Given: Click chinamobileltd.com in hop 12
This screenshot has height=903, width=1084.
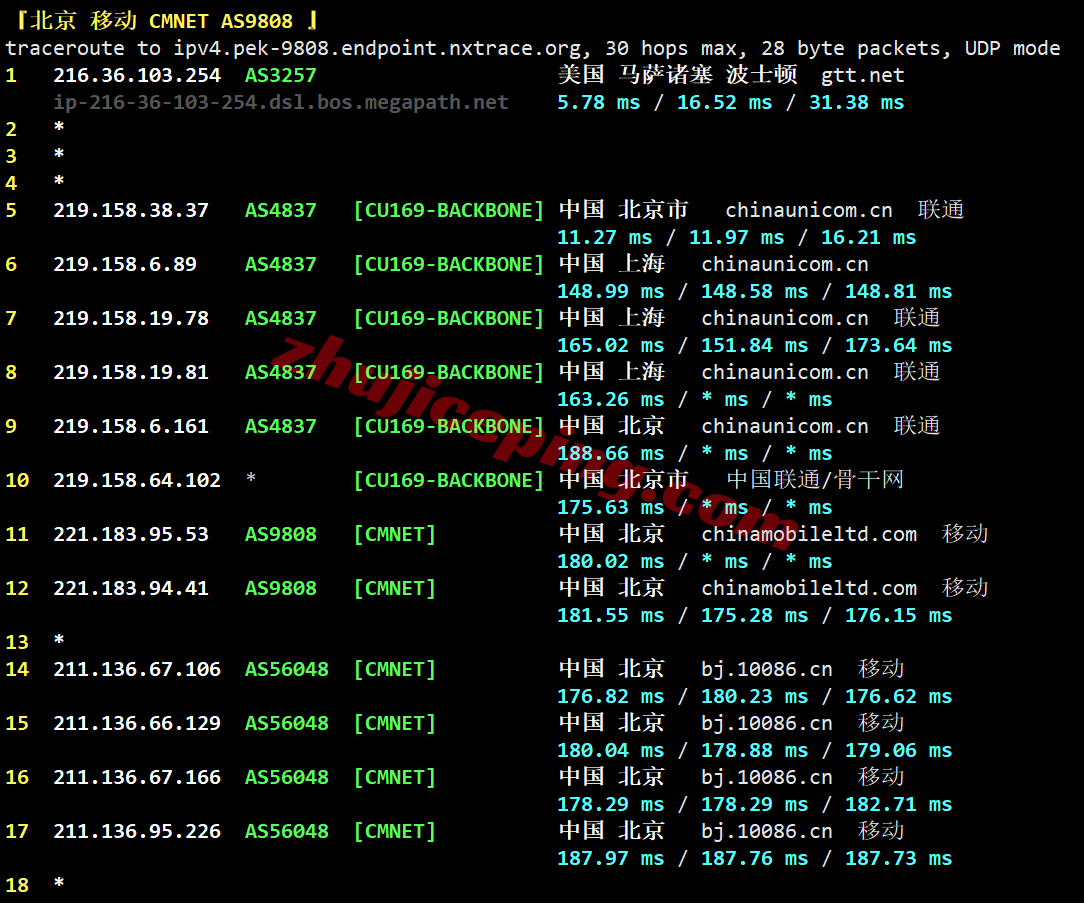Looking at the screenshot, I should (x=809, y=588).
